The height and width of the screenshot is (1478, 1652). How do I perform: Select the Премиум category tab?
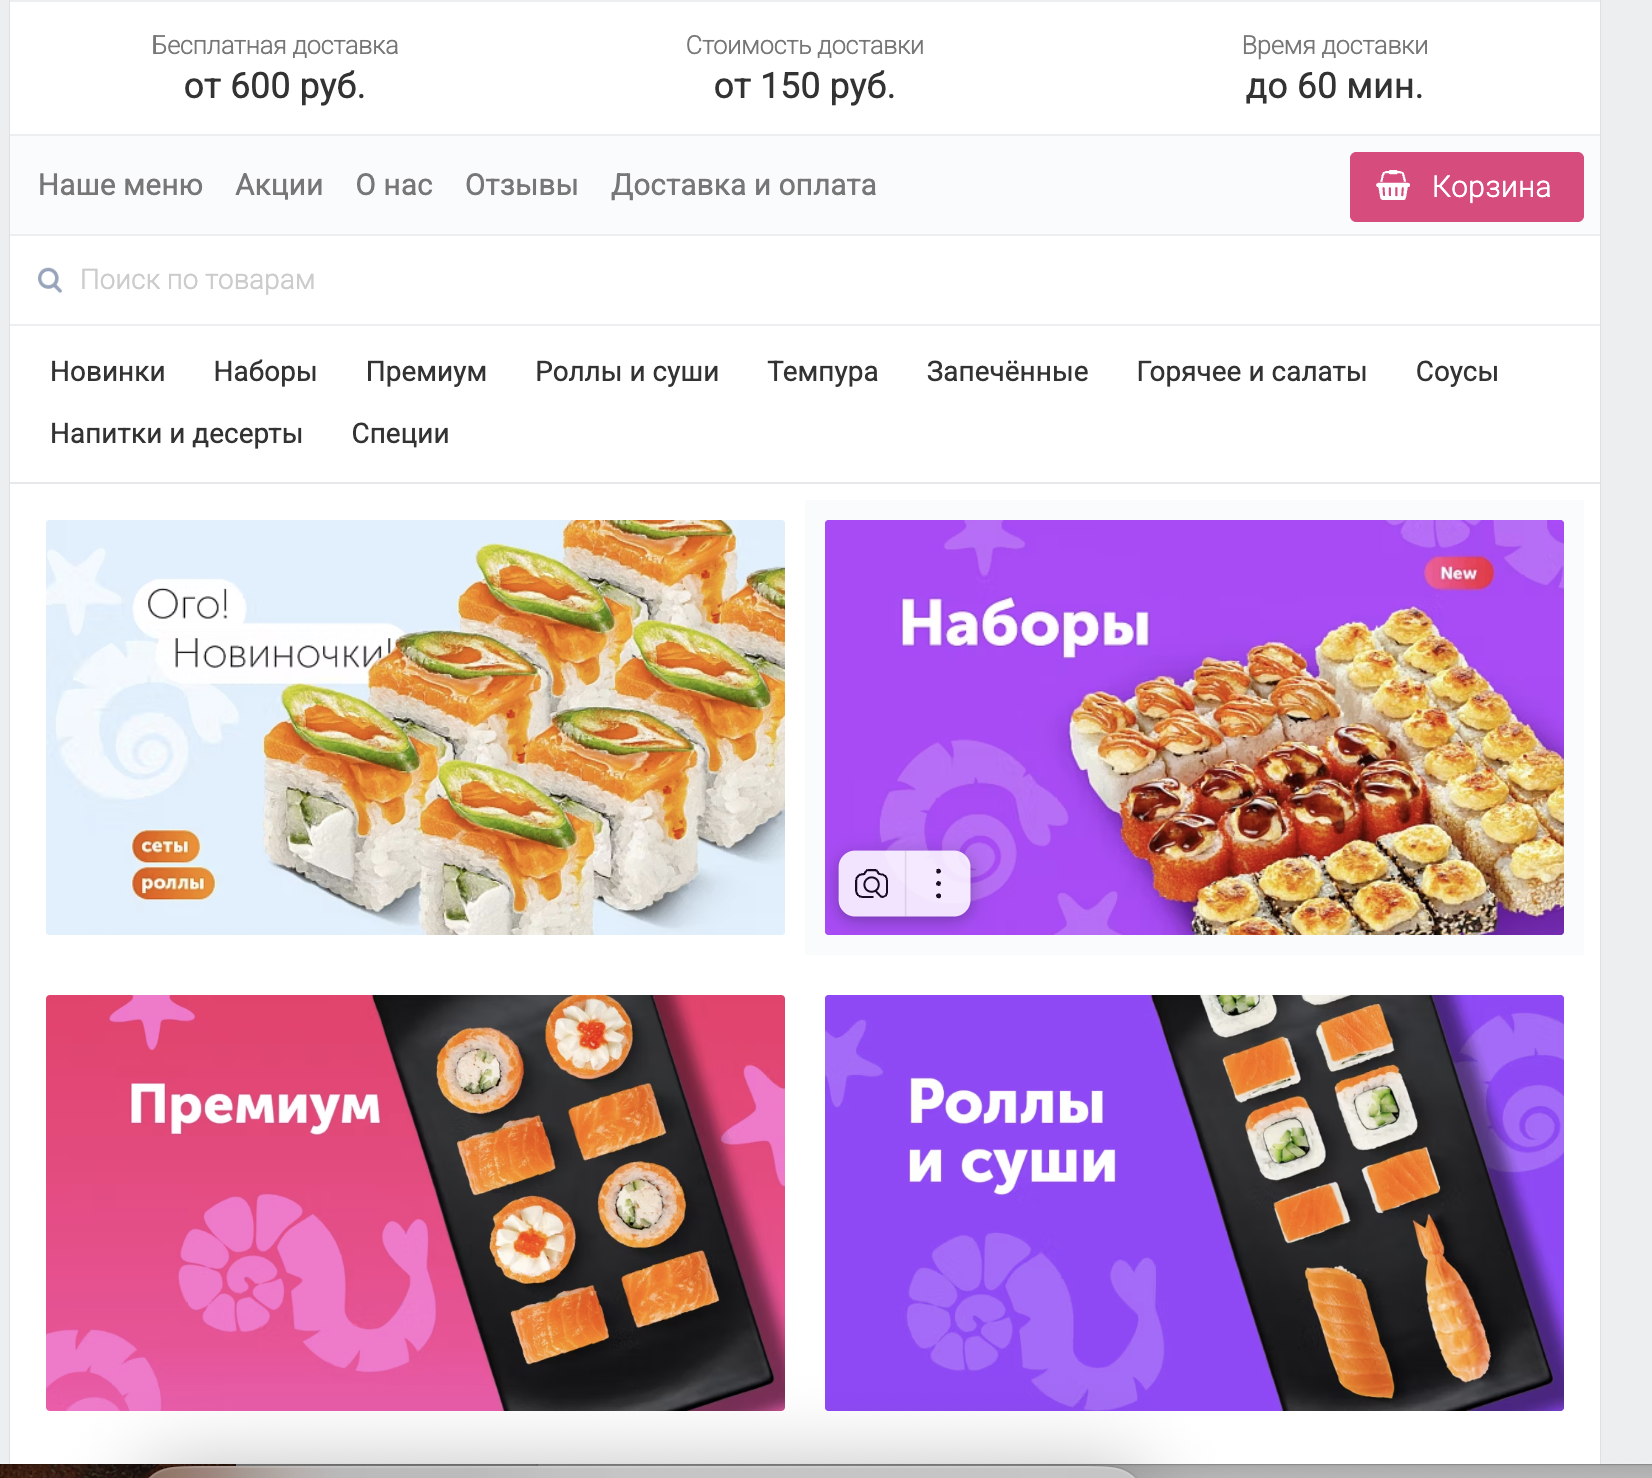click(x=426, y=372)
